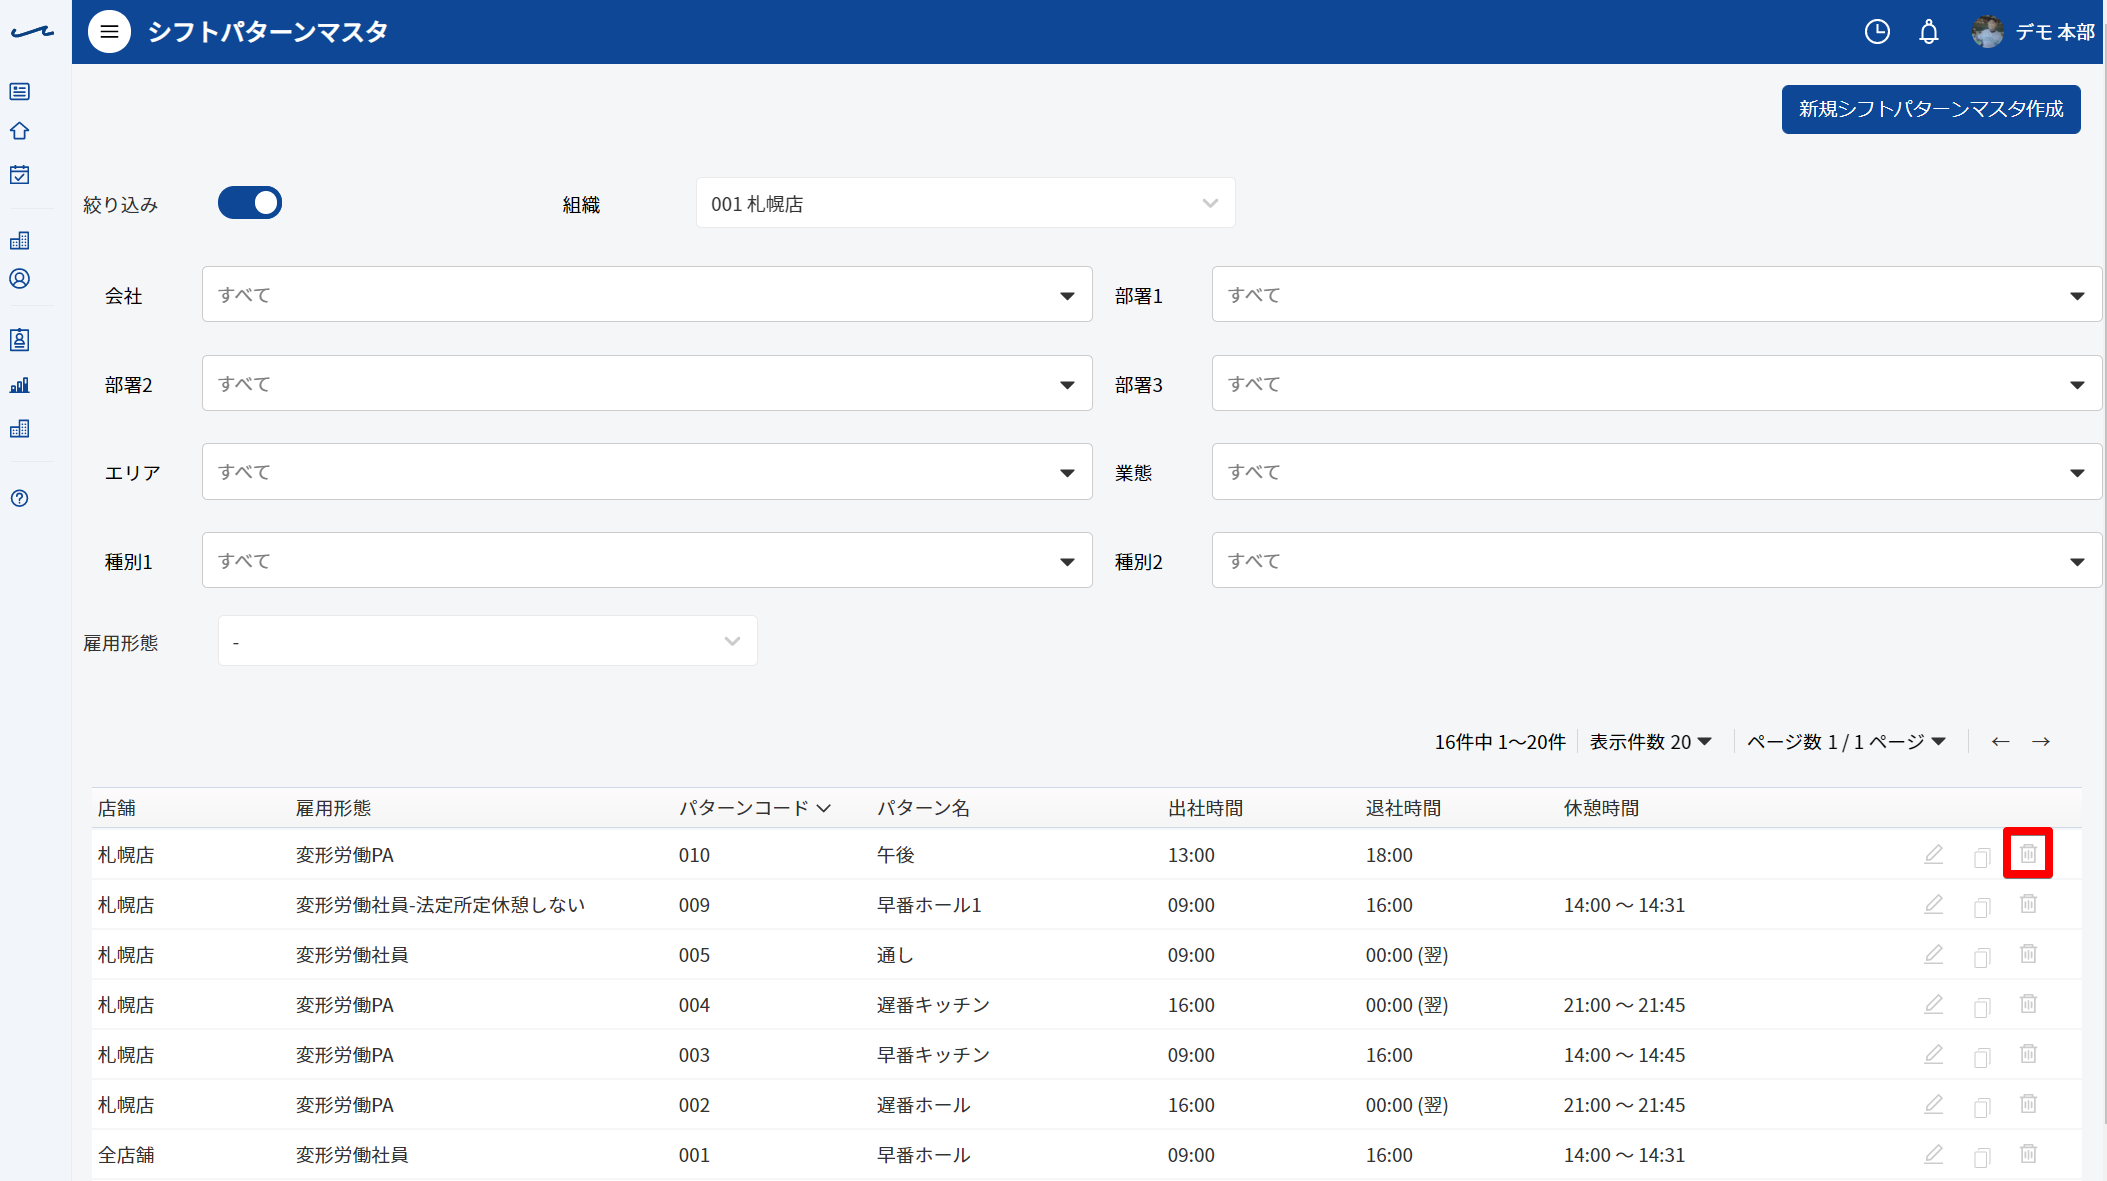Open the 業態 dropdown
The image size is (2107, 1181).
tap(1656, 471)
